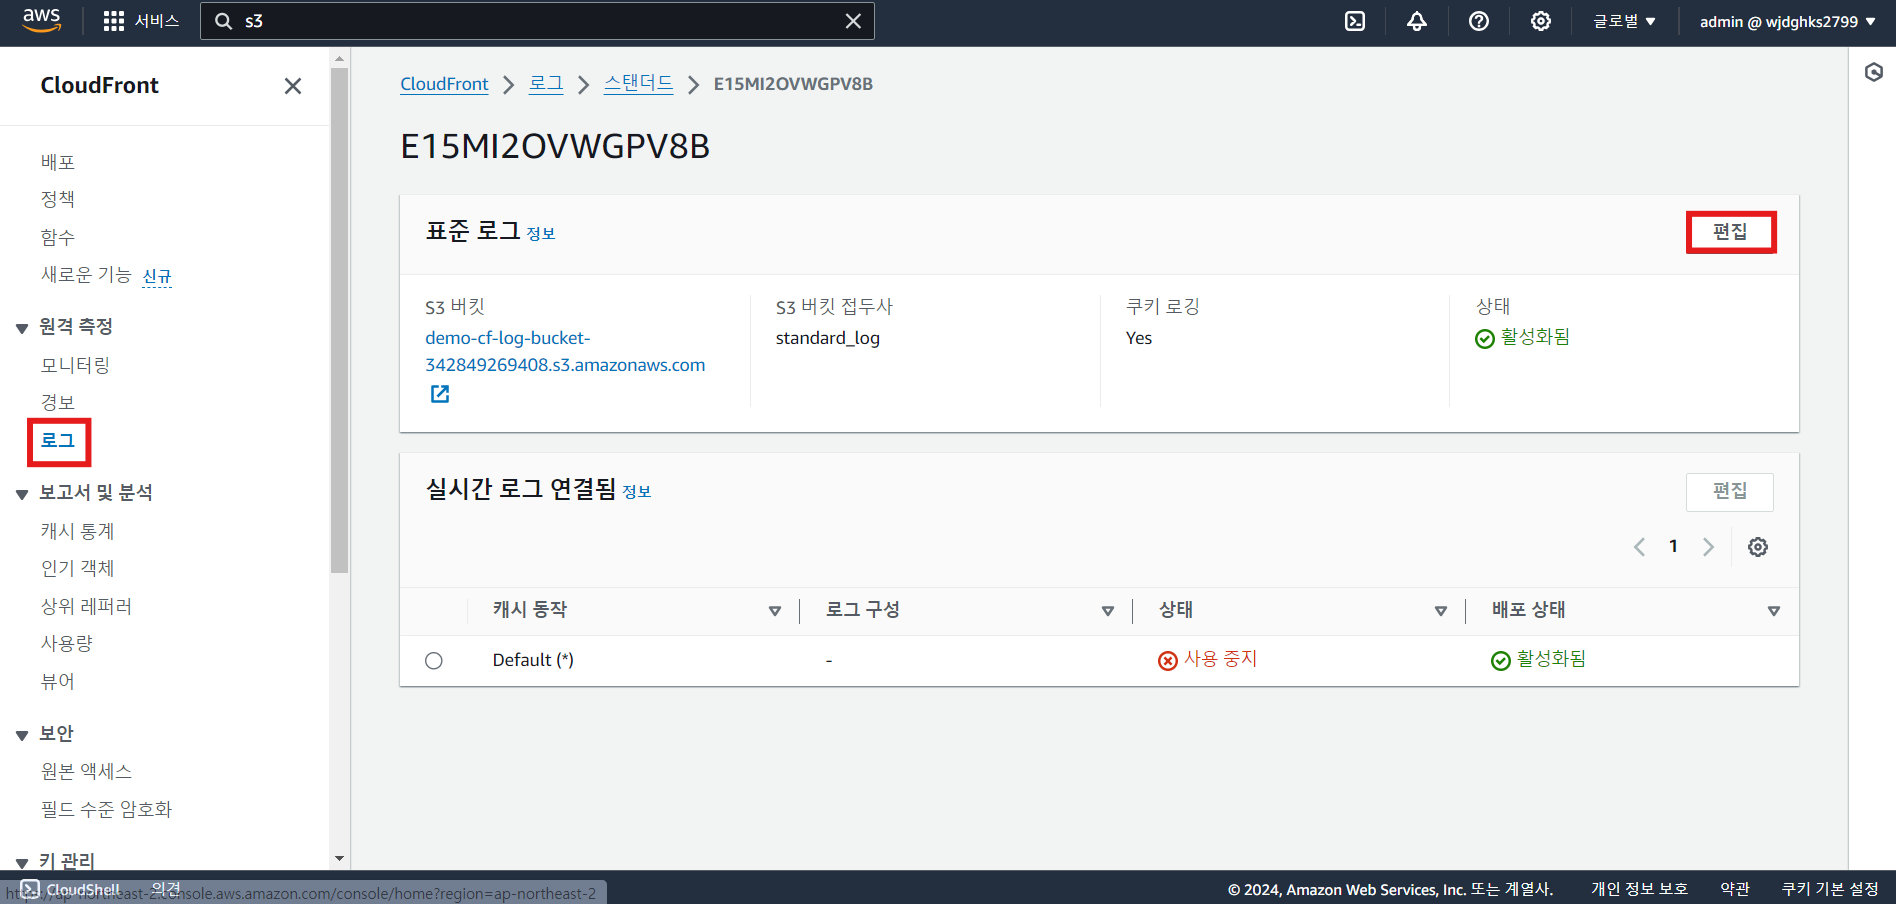Select the Default (*) row radio button
The height and width of the screenshot is (904, 1896).
tap(434, 661)
